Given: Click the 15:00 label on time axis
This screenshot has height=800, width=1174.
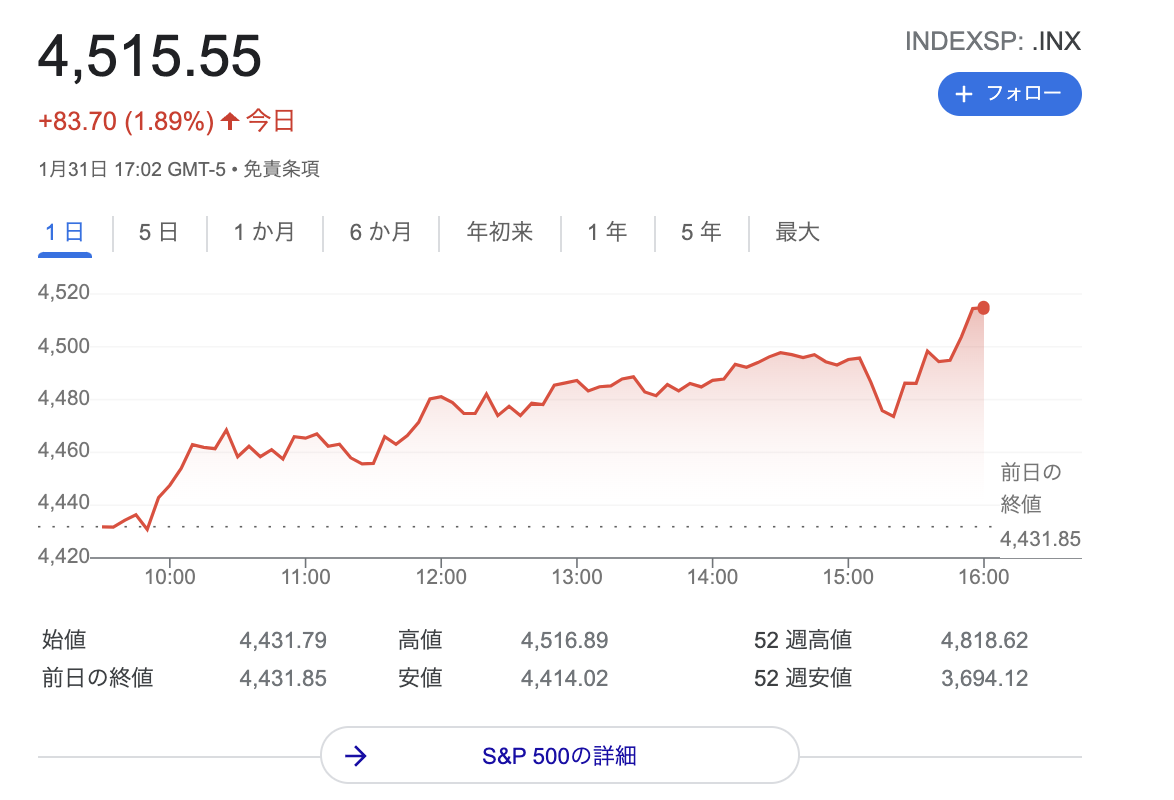Looking at the screenshot, I should [x=848, y=577].
